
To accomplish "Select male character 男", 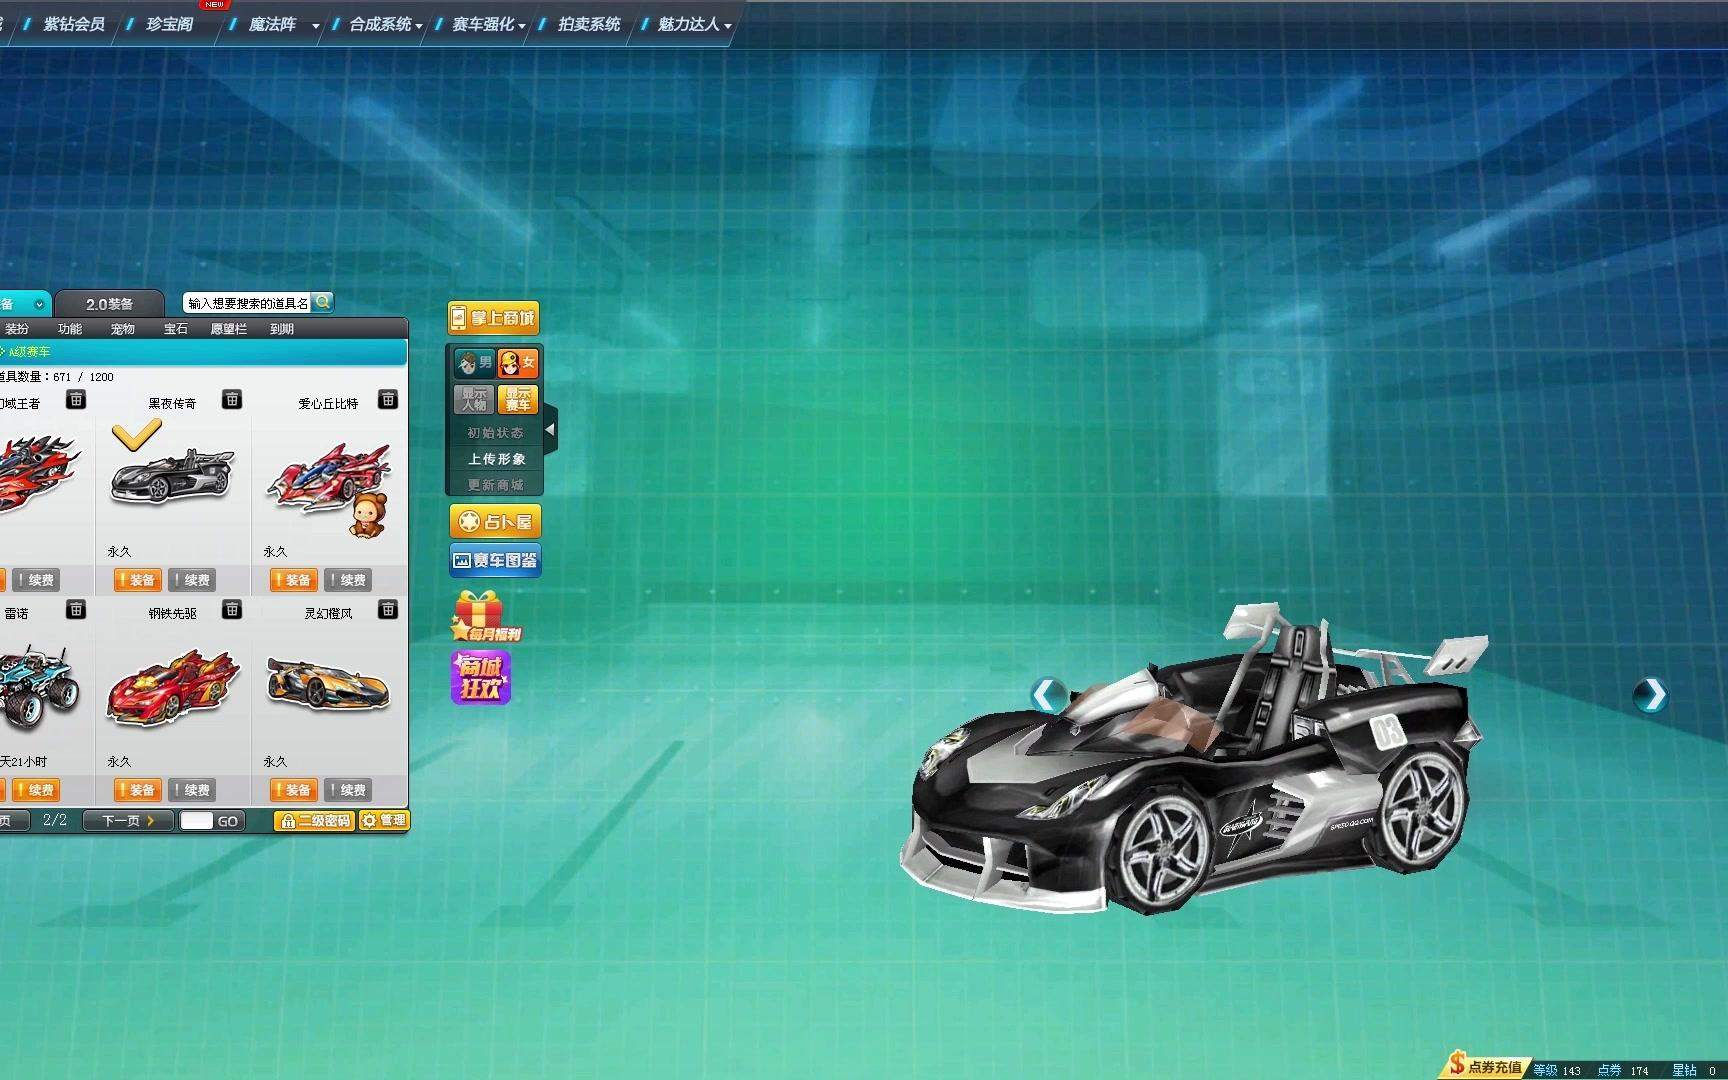I will click(x=475, y=362).
